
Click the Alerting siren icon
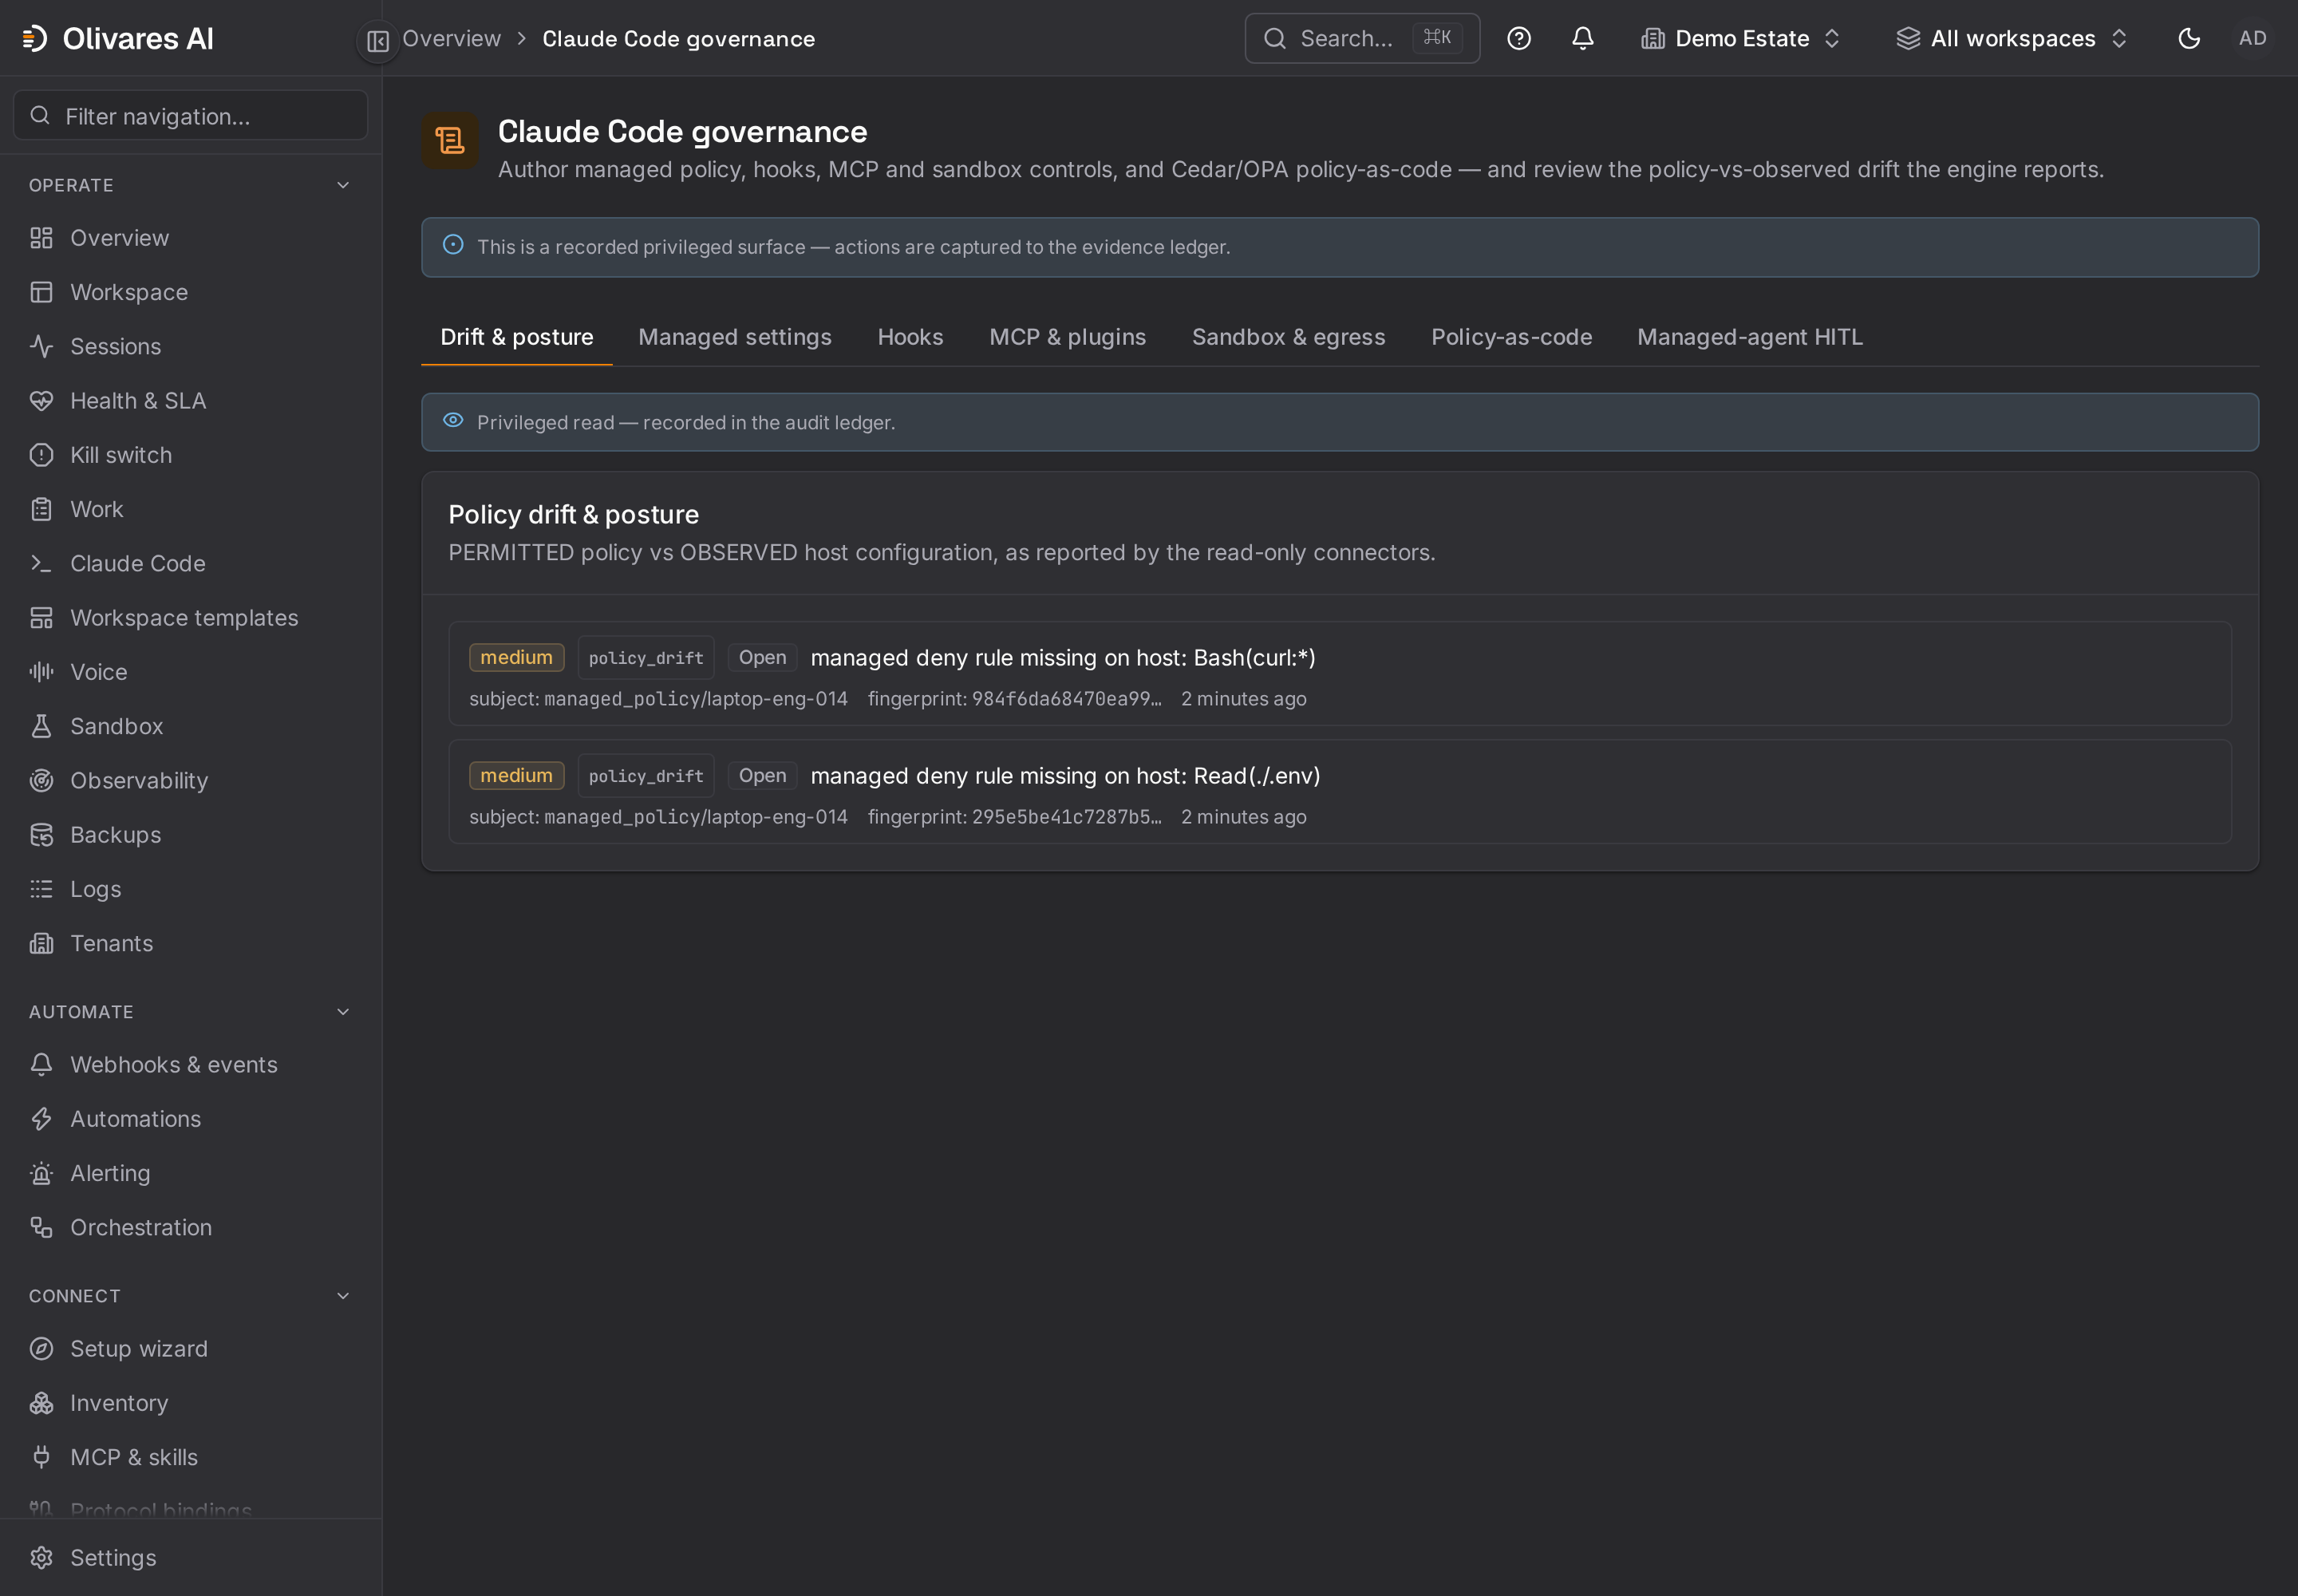[41, 1173]
